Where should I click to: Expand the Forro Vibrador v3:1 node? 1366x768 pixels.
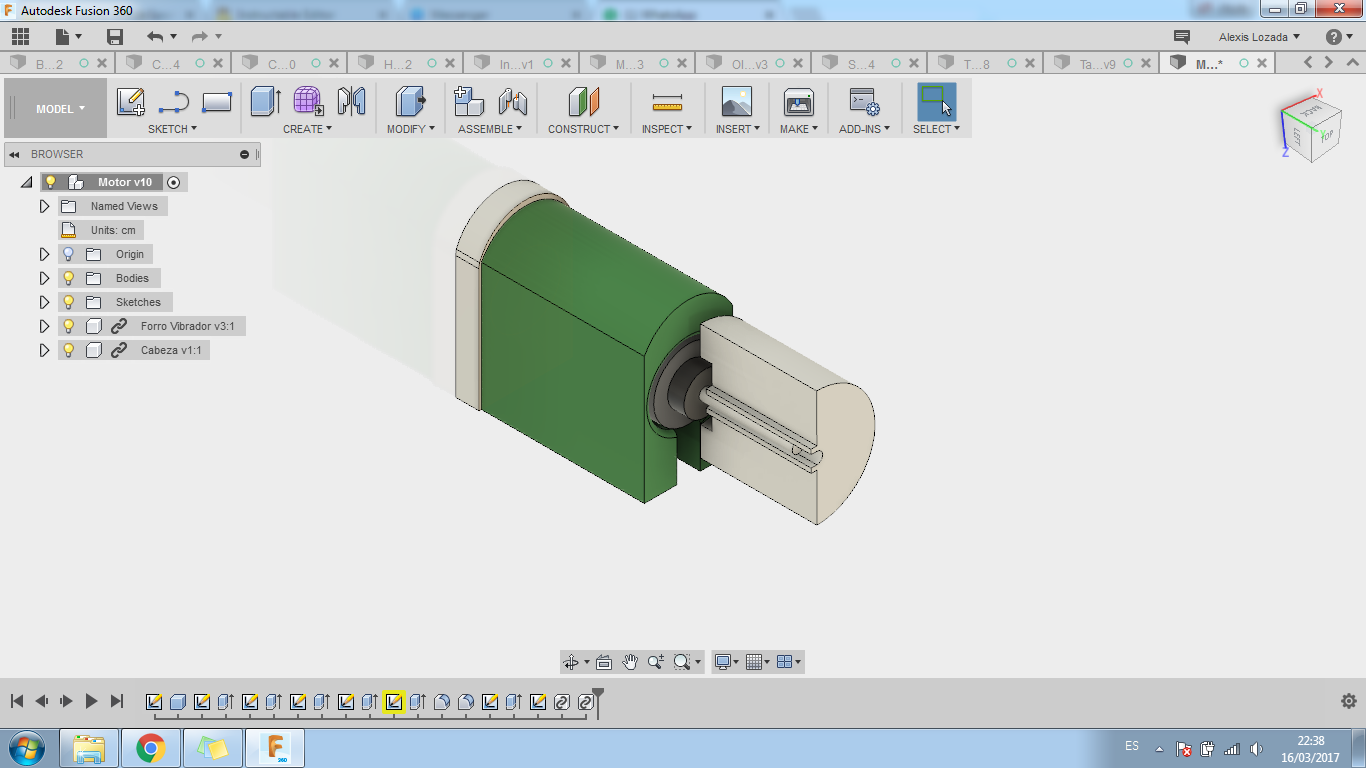tap(44, 326)
